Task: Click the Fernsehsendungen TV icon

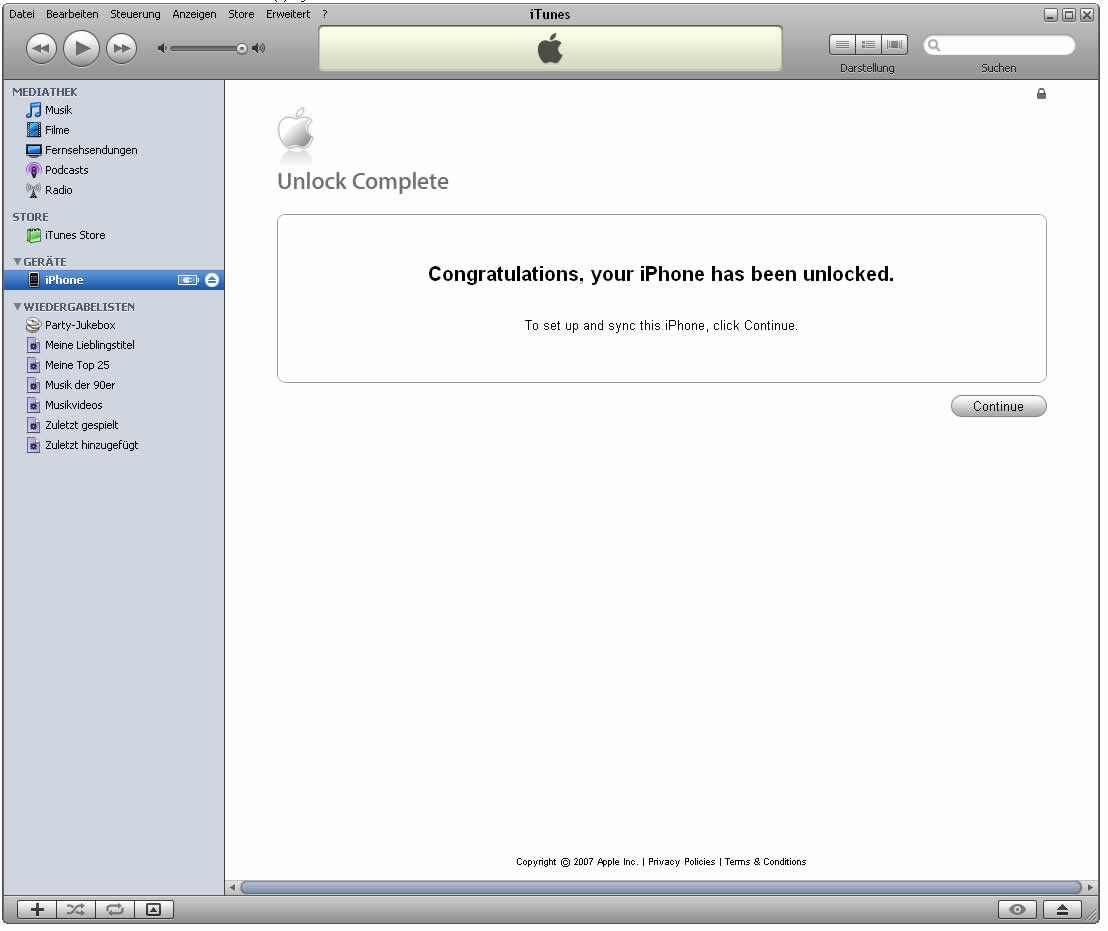Action: click(x=33, y=150)
